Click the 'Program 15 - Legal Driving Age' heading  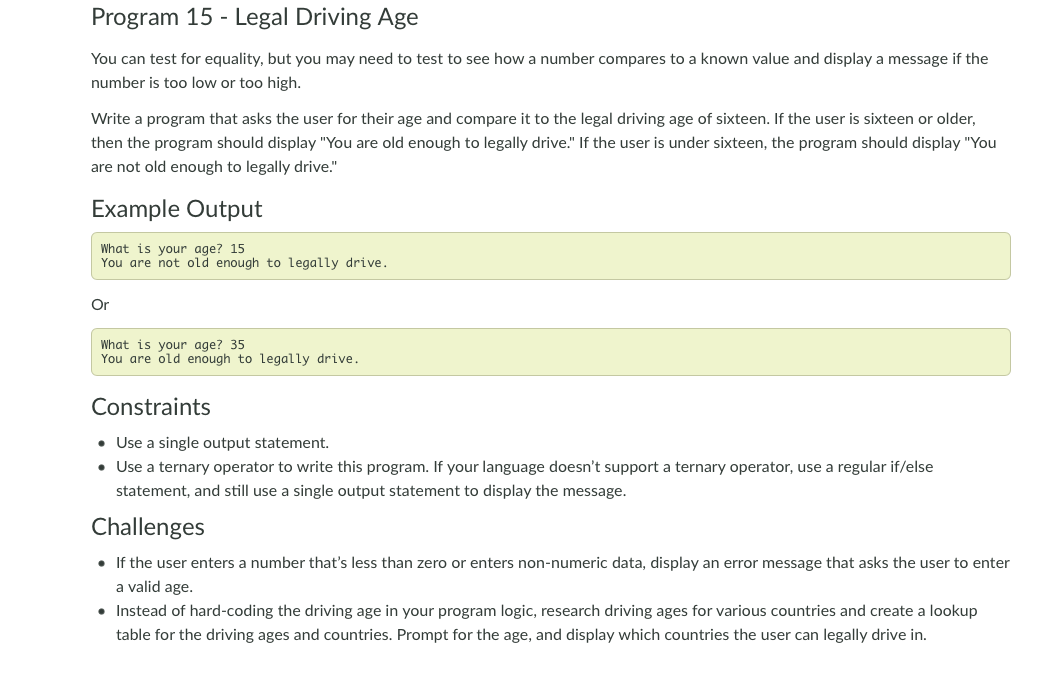pos(255,17)
